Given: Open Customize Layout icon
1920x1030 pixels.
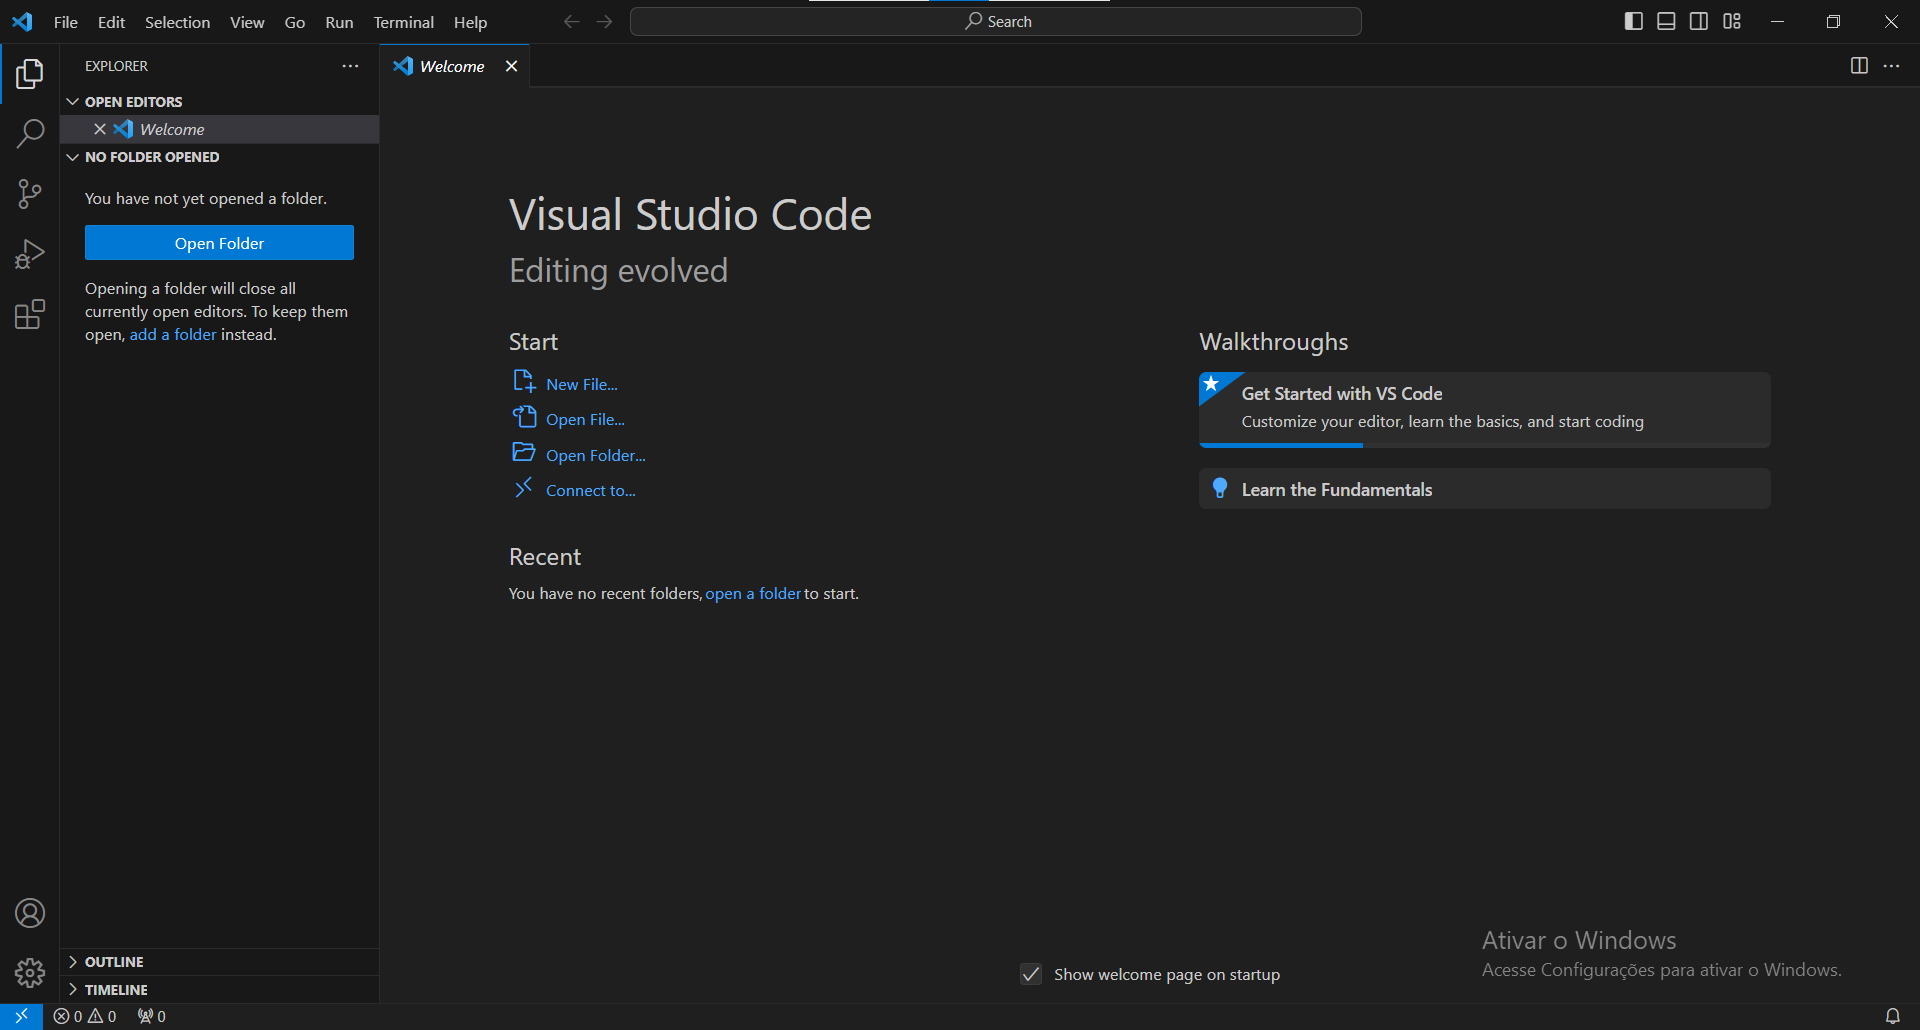Looking at the screenshot, I should pyautogui.click(x=1732, y=21).
